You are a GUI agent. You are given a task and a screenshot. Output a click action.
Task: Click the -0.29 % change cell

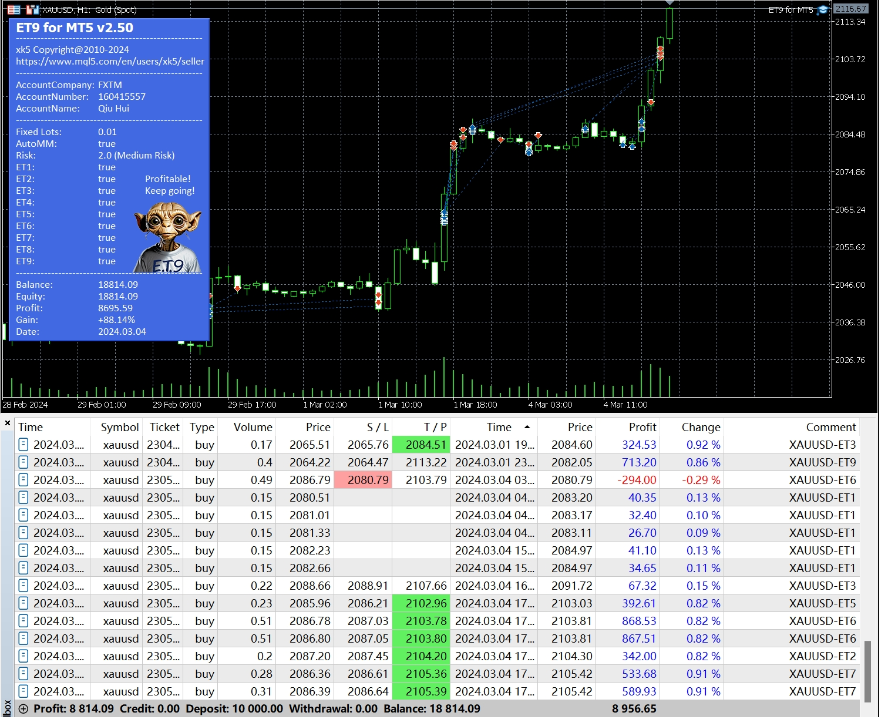pyautogui.click(x=701, y=480)
